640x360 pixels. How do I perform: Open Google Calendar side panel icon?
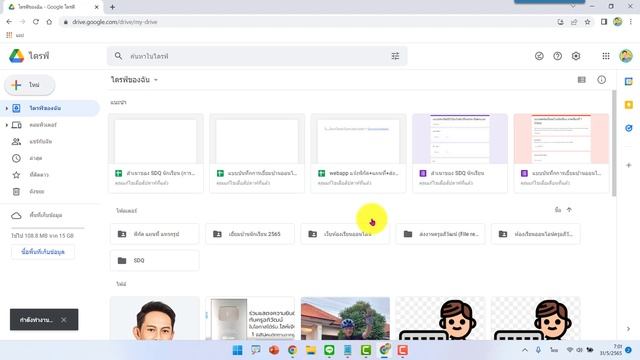[x=629, y=82]
